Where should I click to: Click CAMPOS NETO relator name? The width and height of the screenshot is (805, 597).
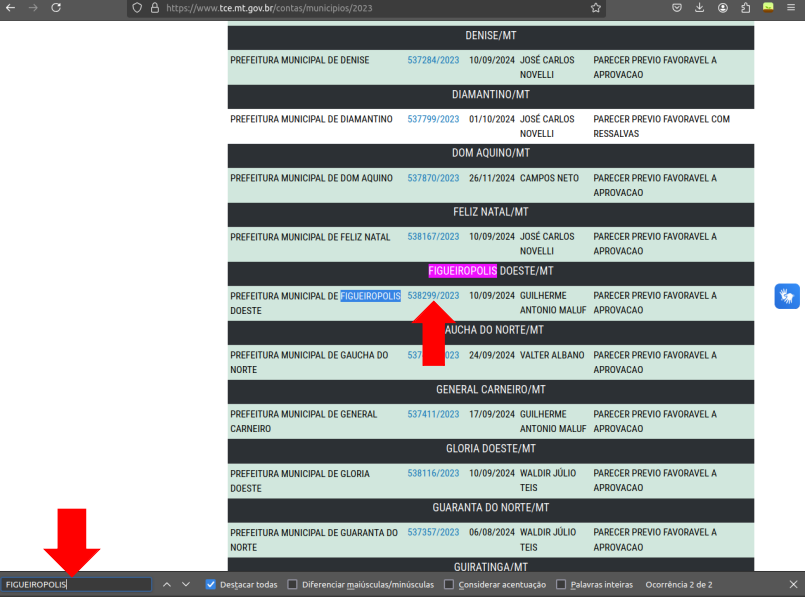549,178
